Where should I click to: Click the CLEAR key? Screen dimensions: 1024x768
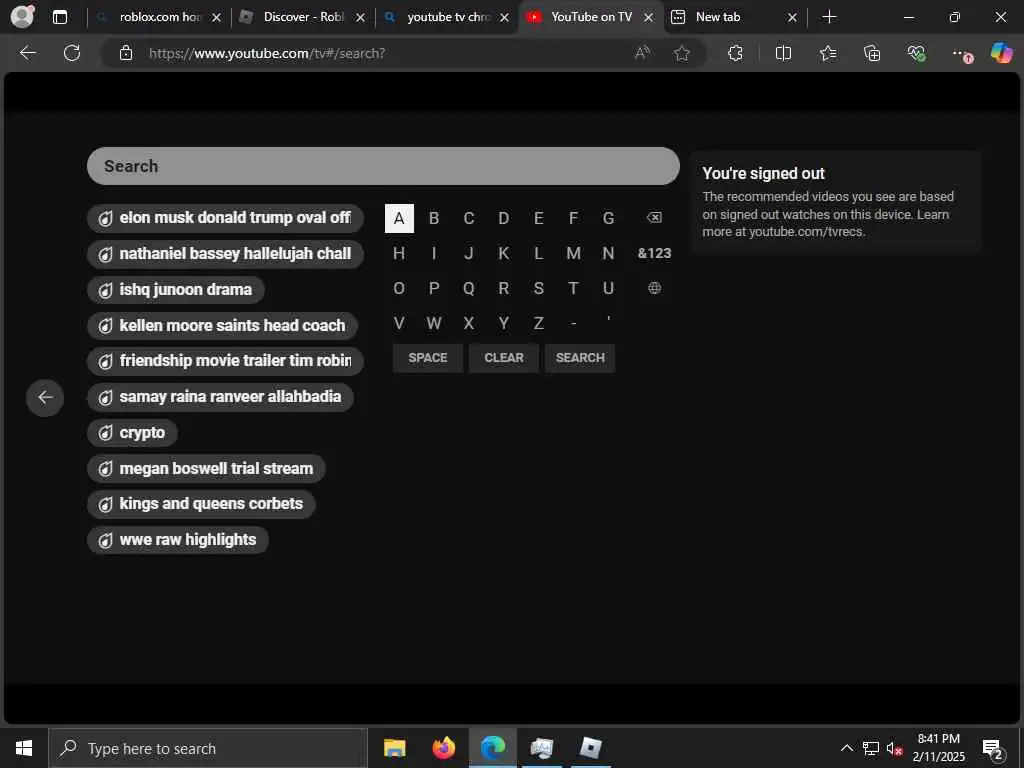tap(504, 358)
